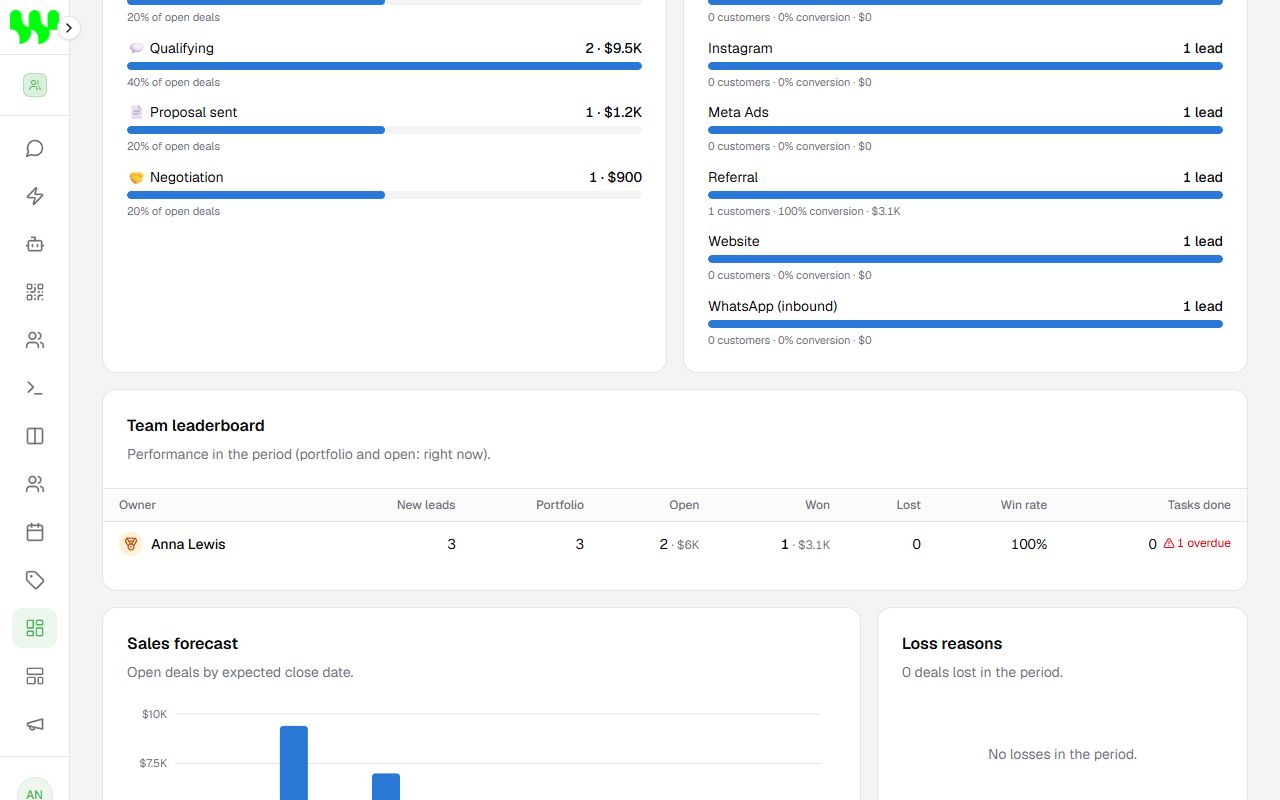
Task: Click the 100% win rate value
Action: tap(1029, 544)
